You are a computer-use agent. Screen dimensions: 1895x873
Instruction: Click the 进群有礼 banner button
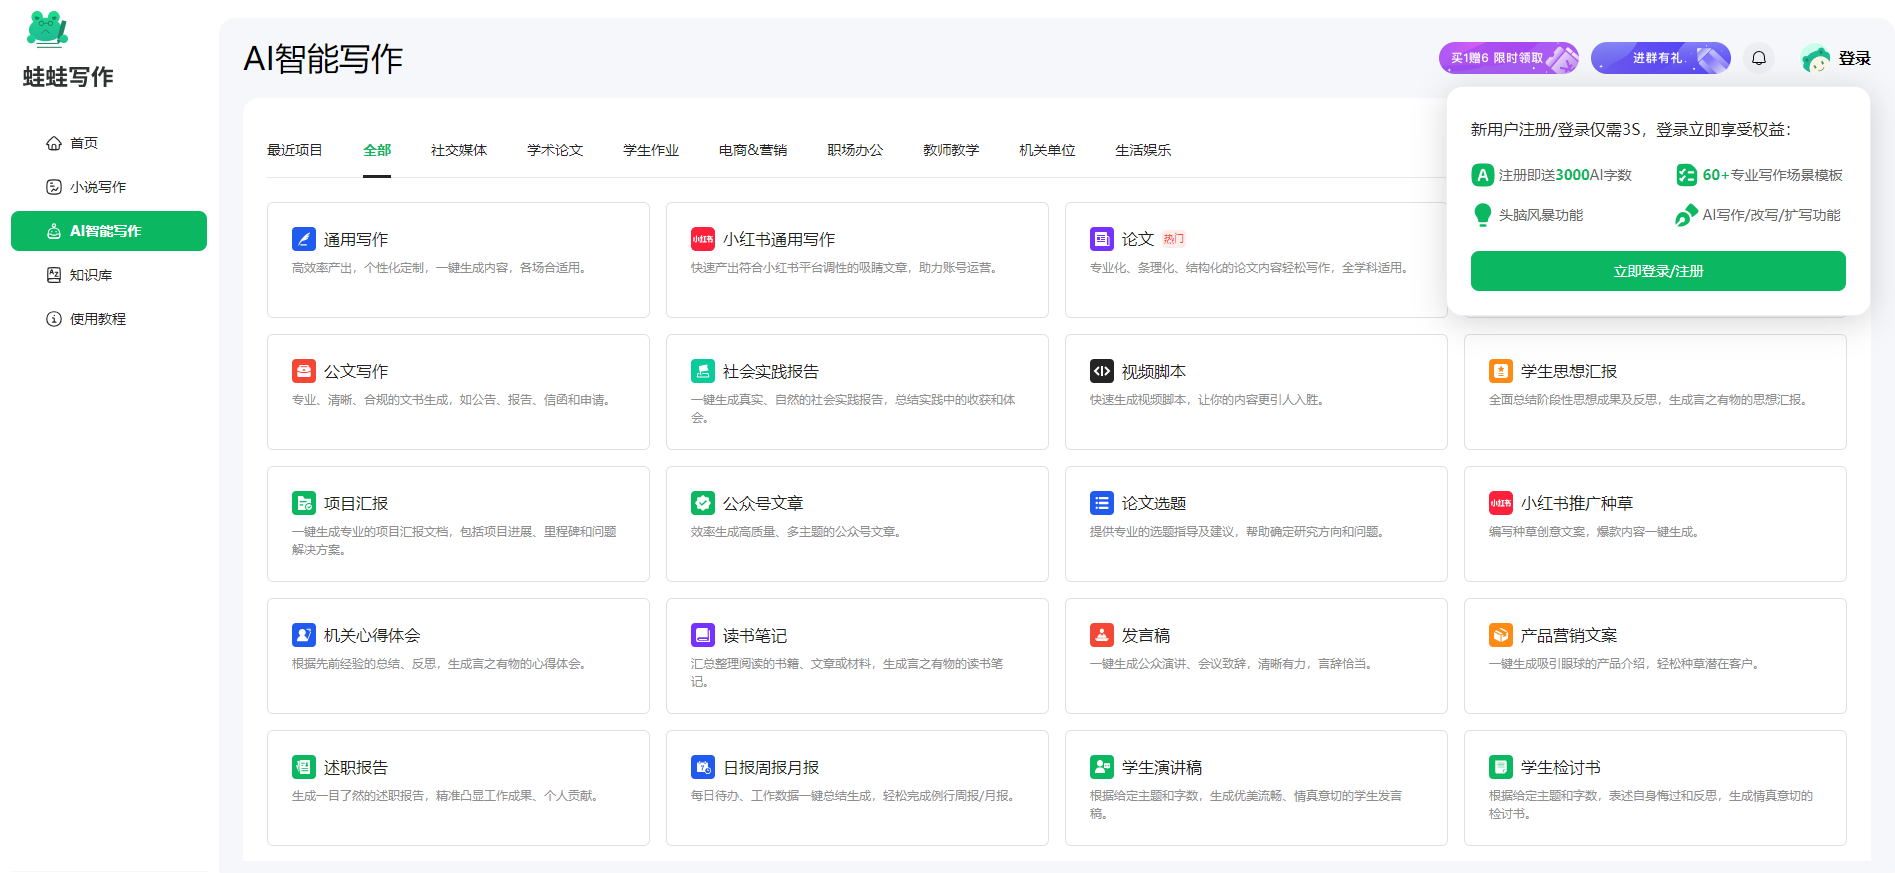(x=1661, y=58)
